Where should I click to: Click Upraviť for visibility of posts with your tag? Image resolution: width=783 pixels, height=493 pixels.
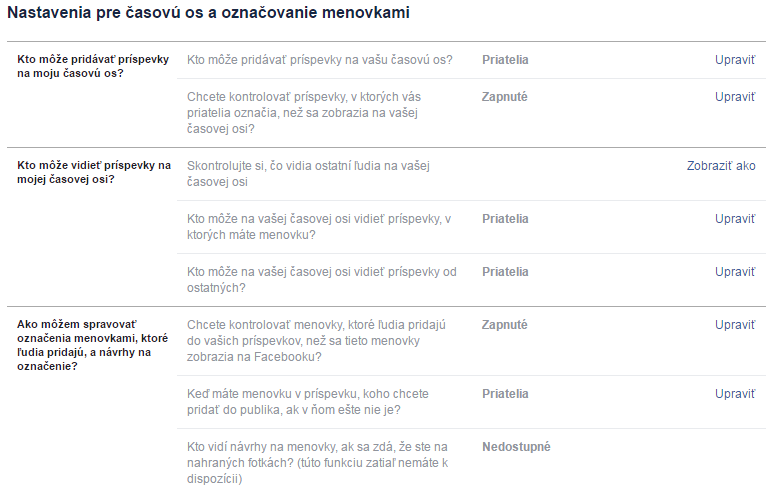tap(735, 219)
